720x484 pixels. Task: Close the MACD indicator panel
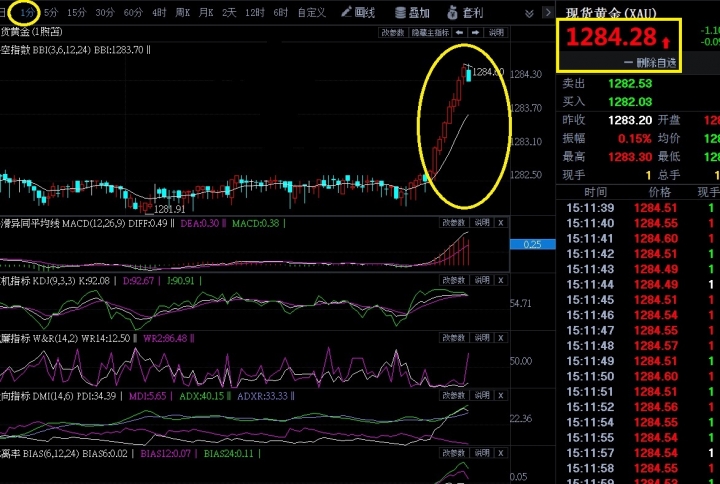click(x=501, y=223)
